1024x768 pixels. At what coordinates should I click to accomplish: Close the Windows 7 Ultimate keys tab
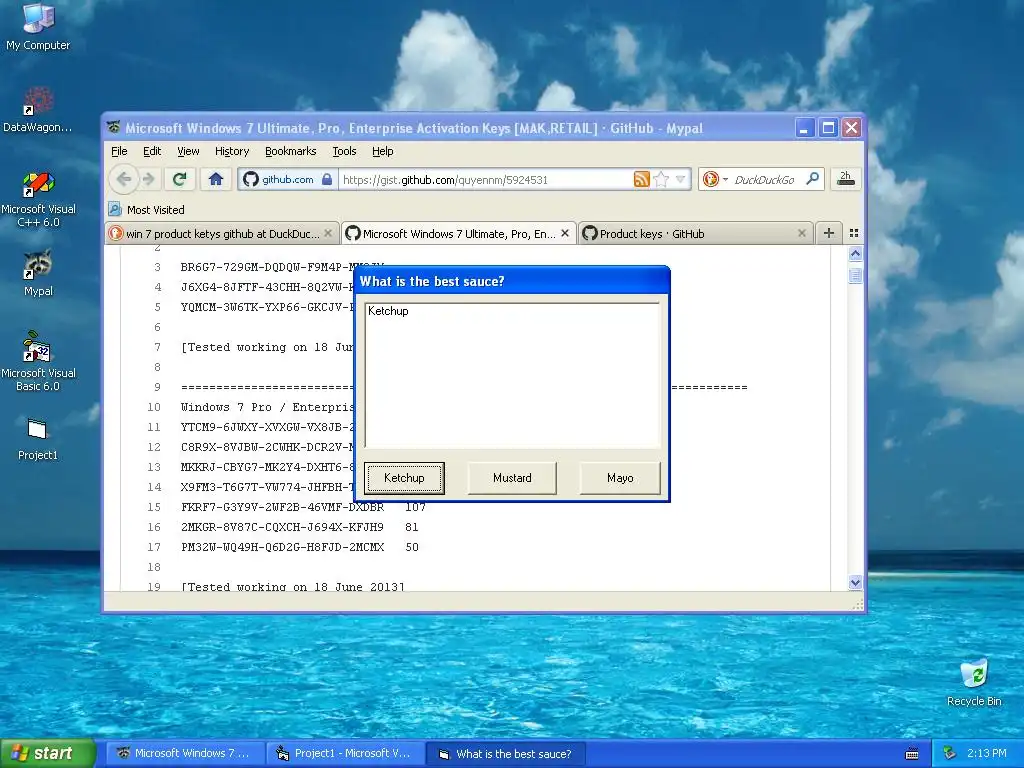point(565,233)
